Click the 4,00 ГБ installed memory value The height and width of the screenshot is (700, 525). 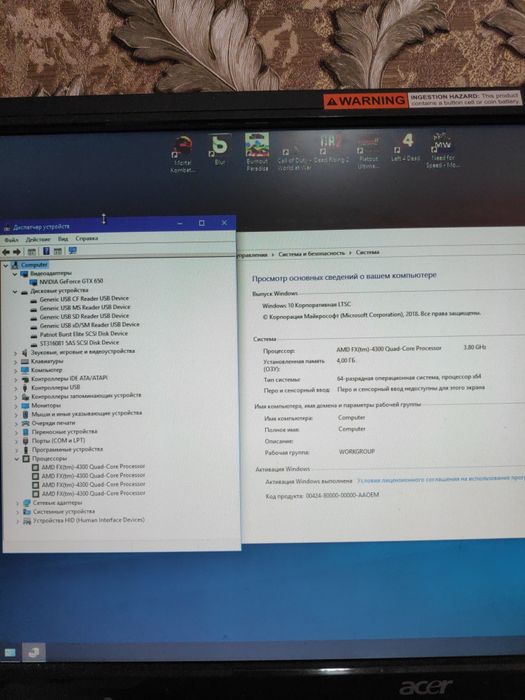coord(346,360)
